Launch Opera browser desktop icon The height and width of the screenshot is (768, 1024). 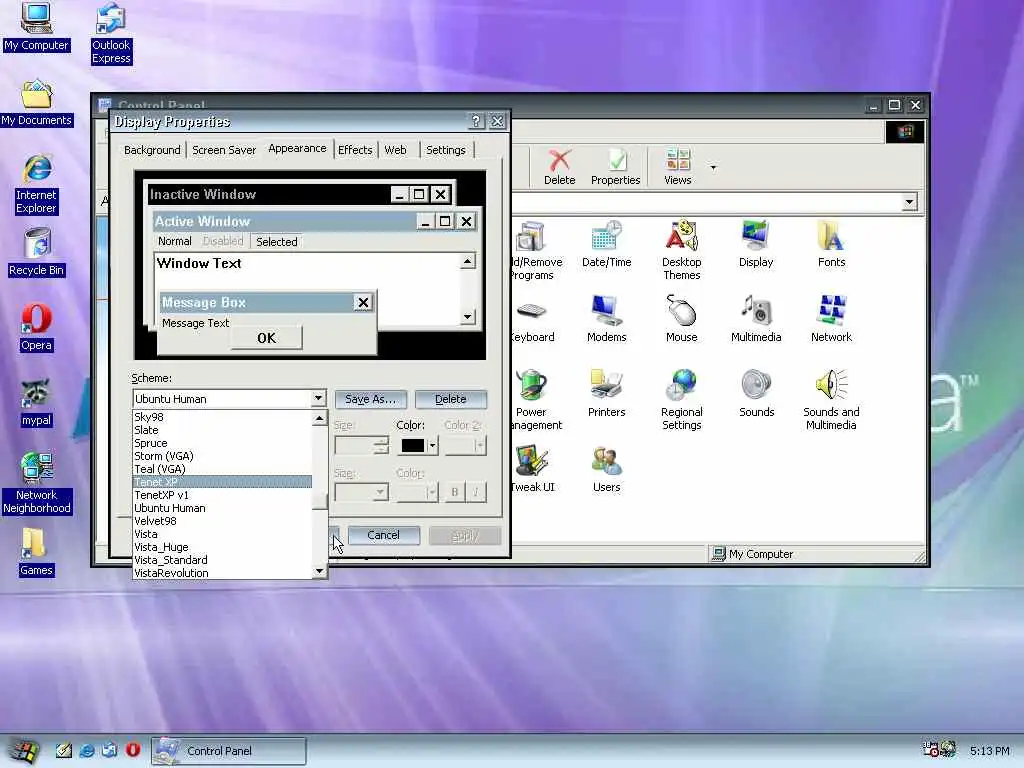36,328
